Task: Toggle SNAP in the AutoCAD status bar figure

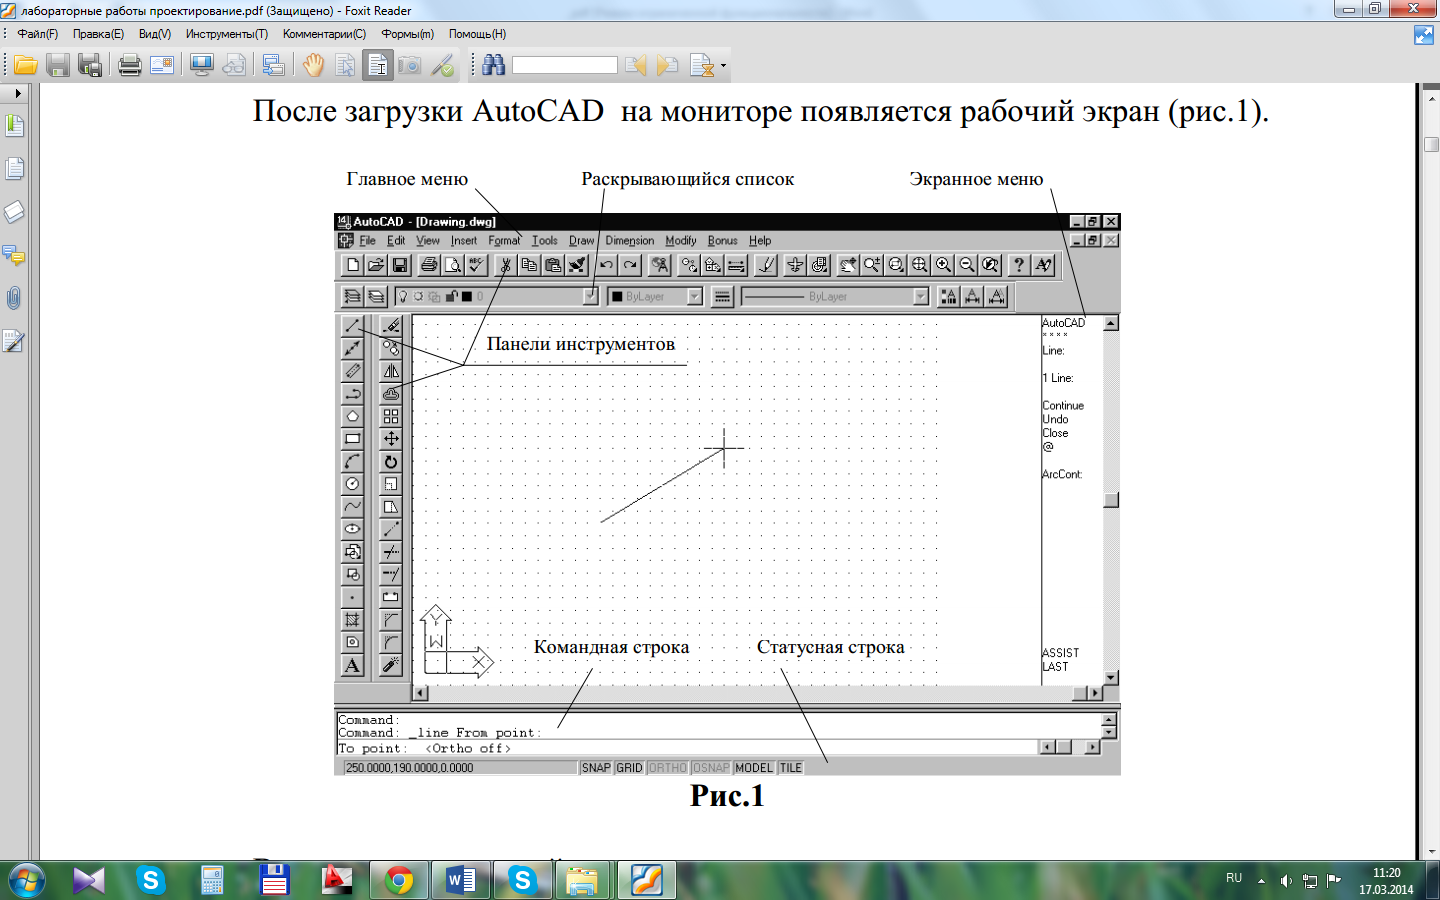Action: click(596, 768)
